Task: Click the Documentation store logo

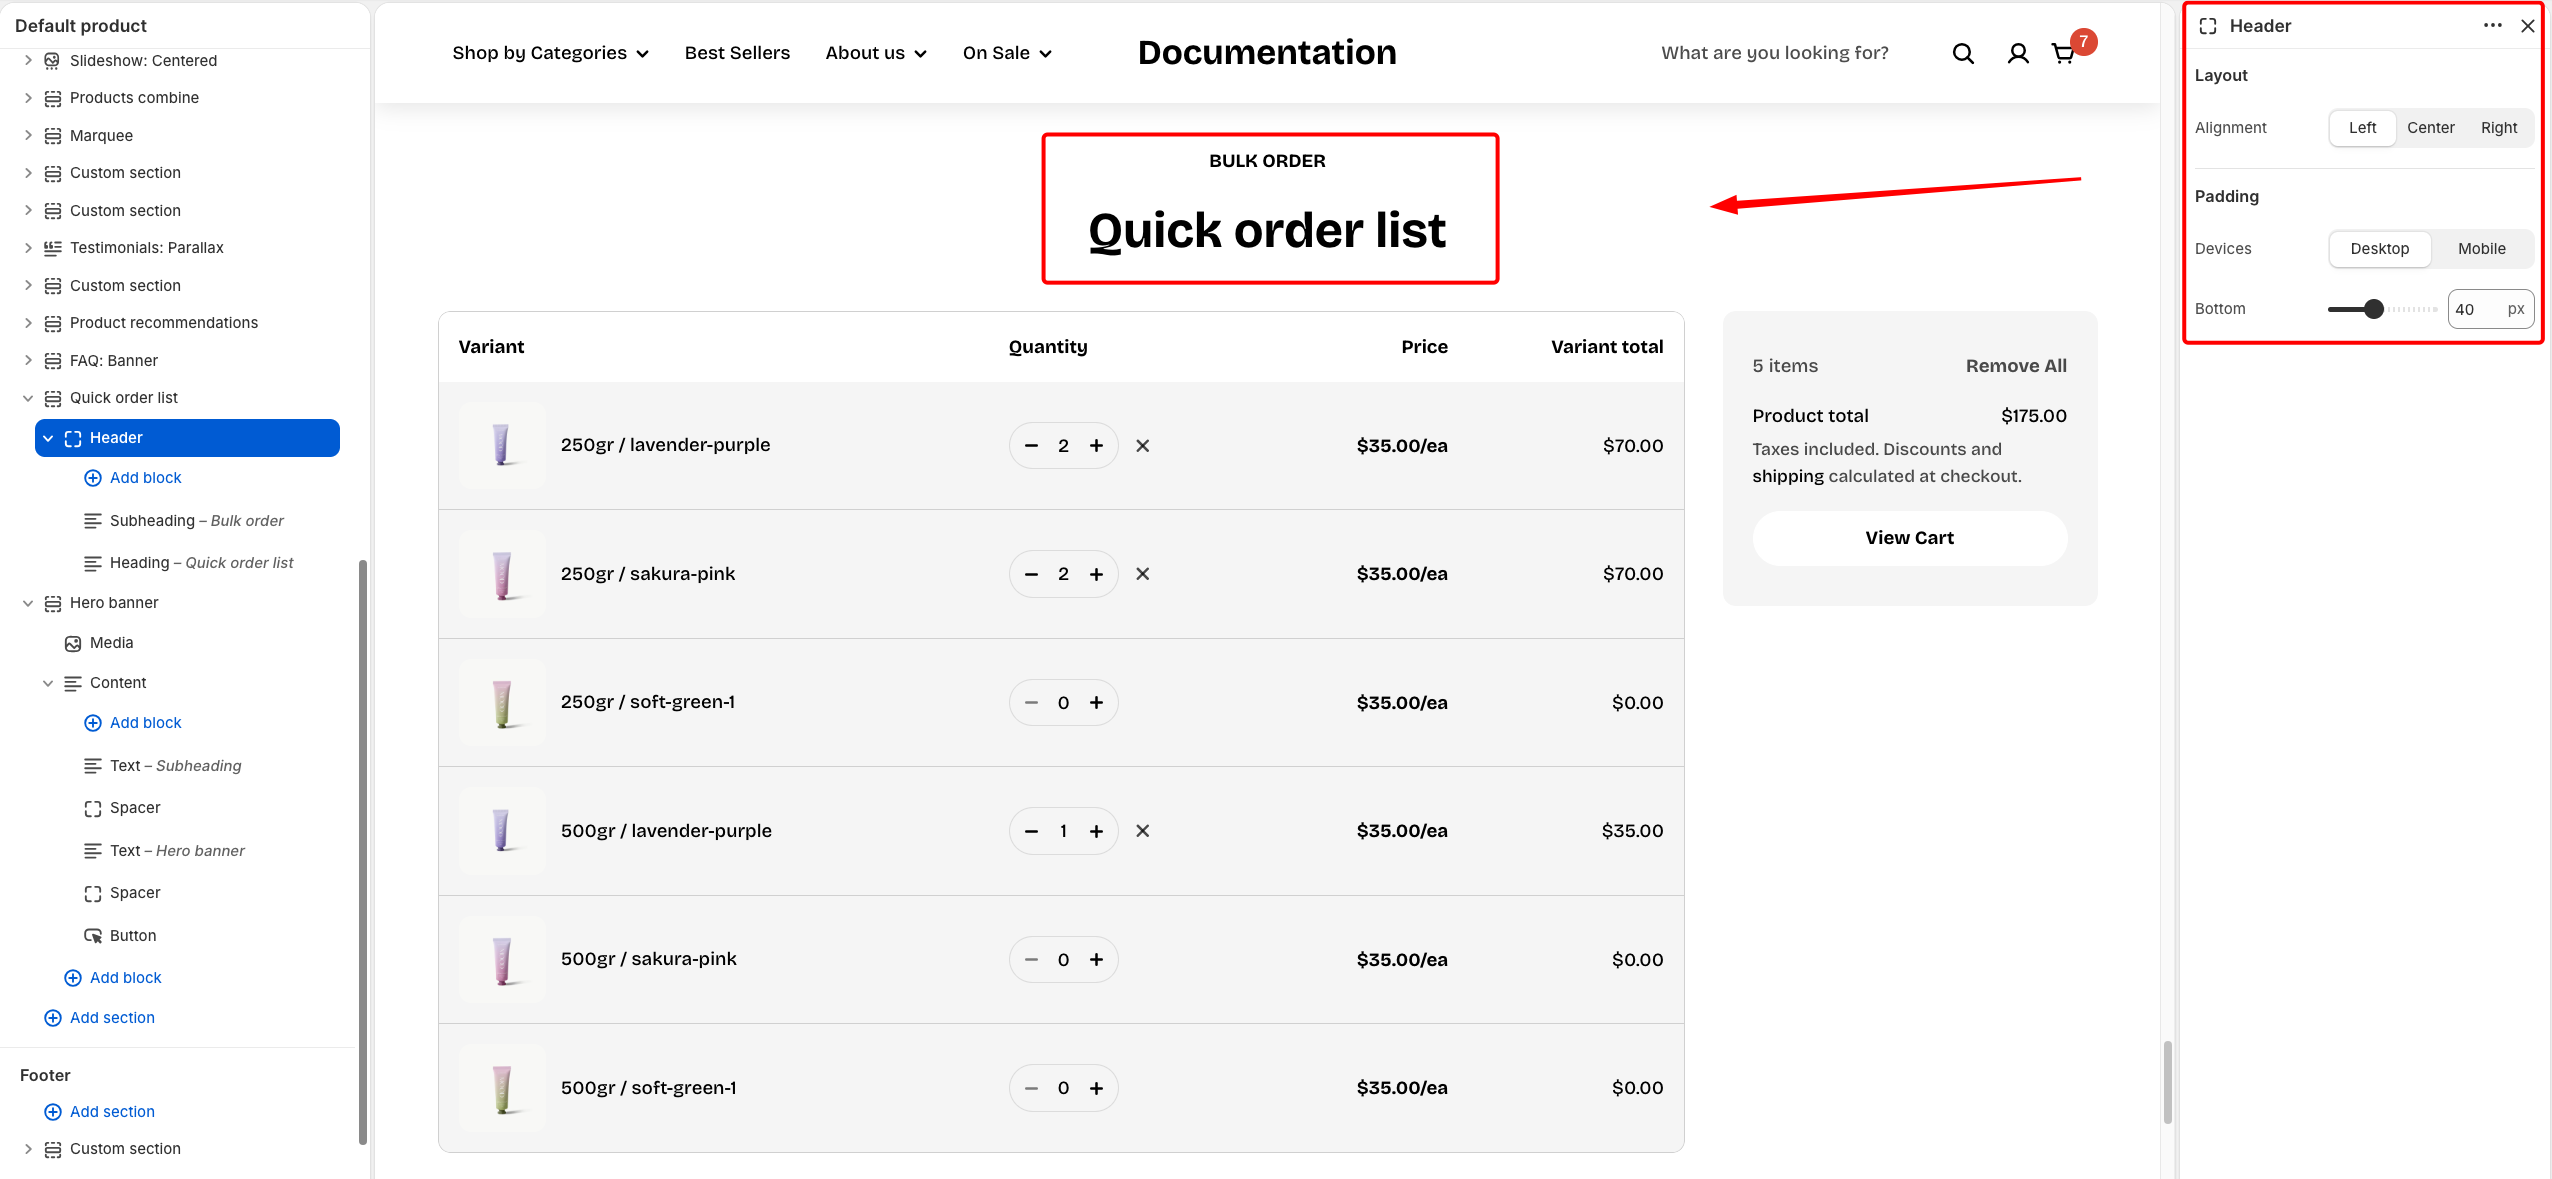Action: point(1267,53)
